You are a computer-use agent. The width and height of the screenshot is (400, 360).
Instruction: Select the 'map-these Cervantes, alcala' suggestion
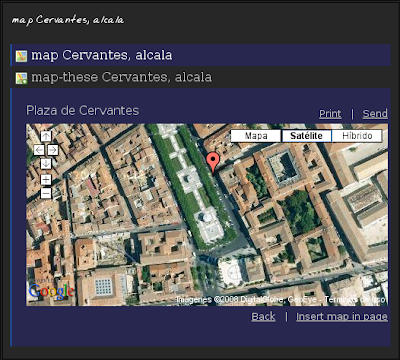pos(201,77)
